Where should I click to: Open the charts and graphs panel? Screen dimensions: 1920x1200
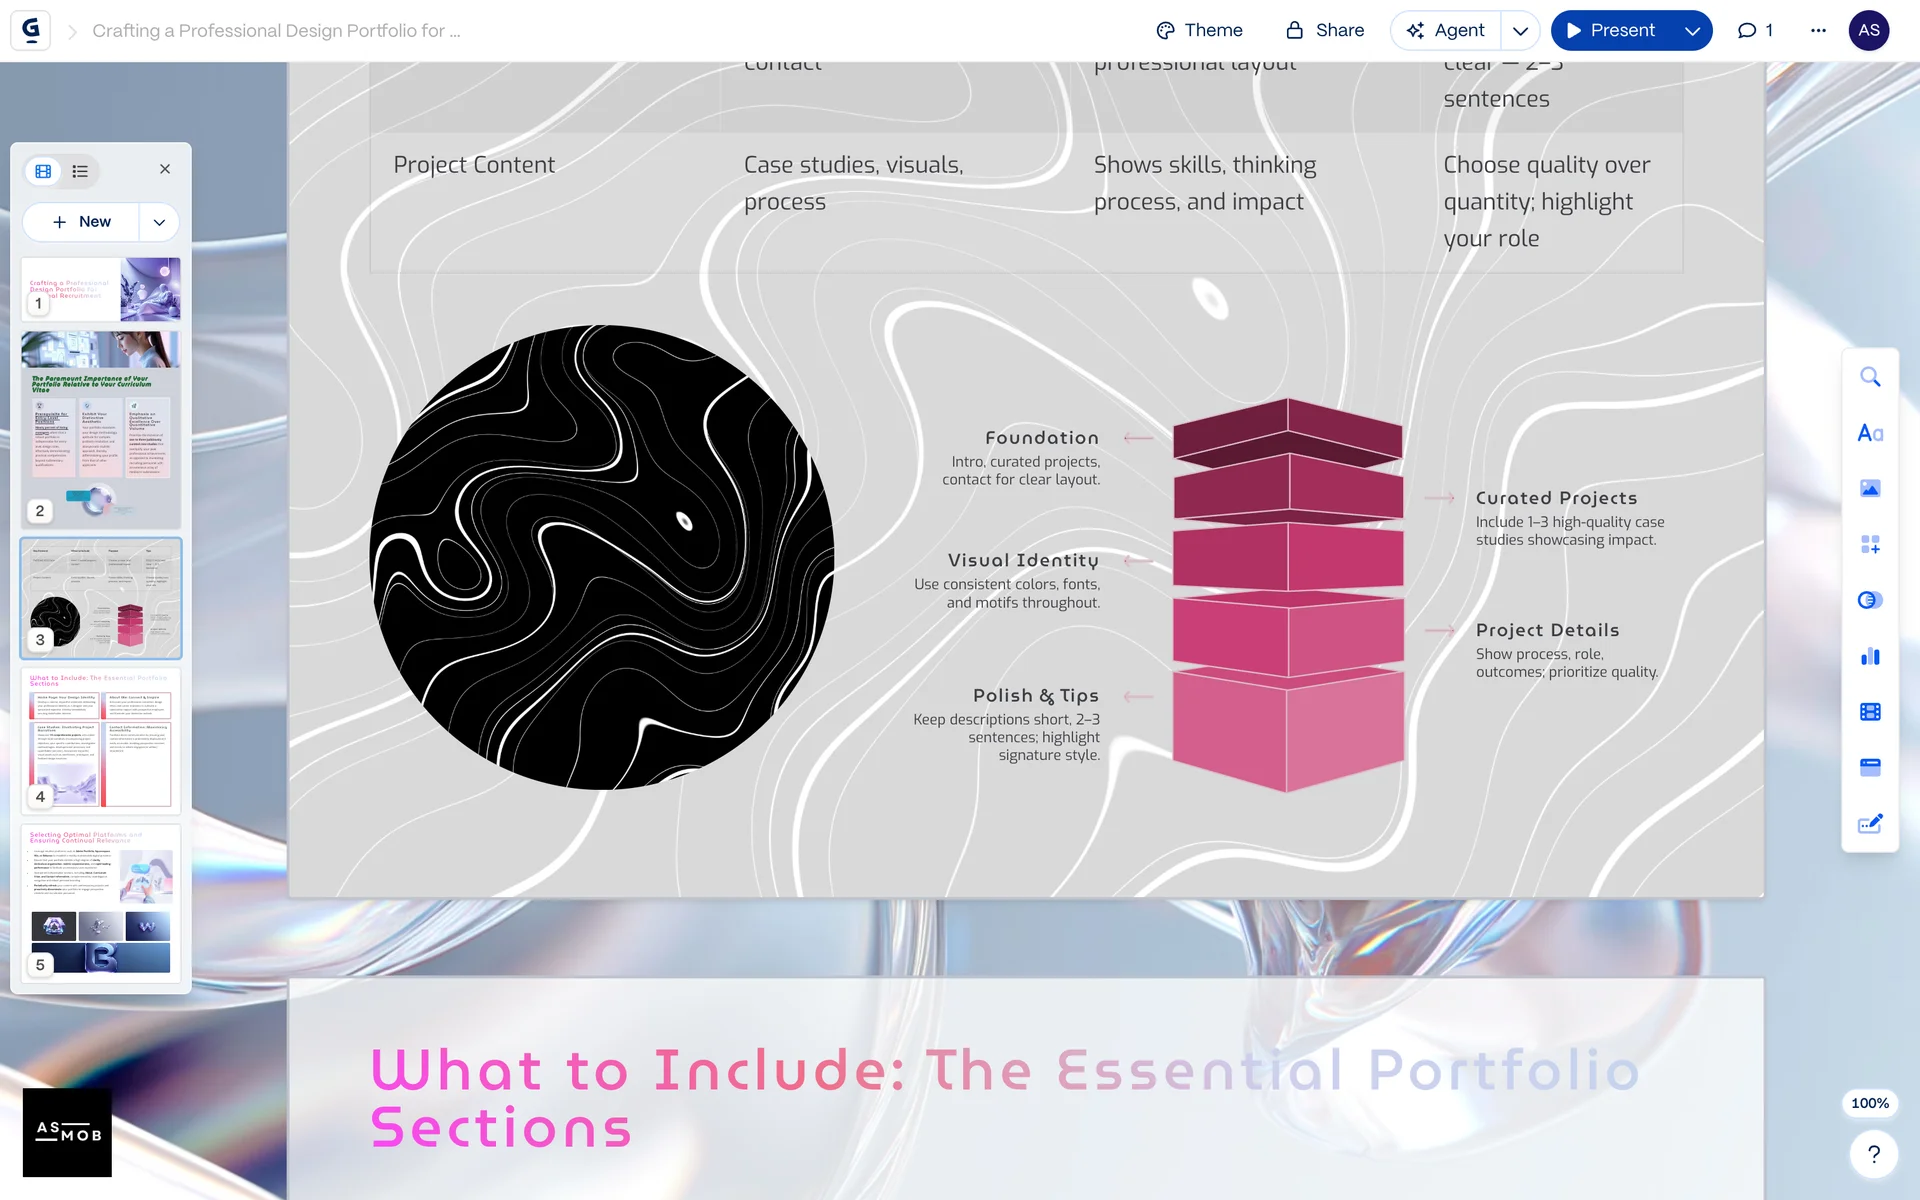pos(1869,656)
